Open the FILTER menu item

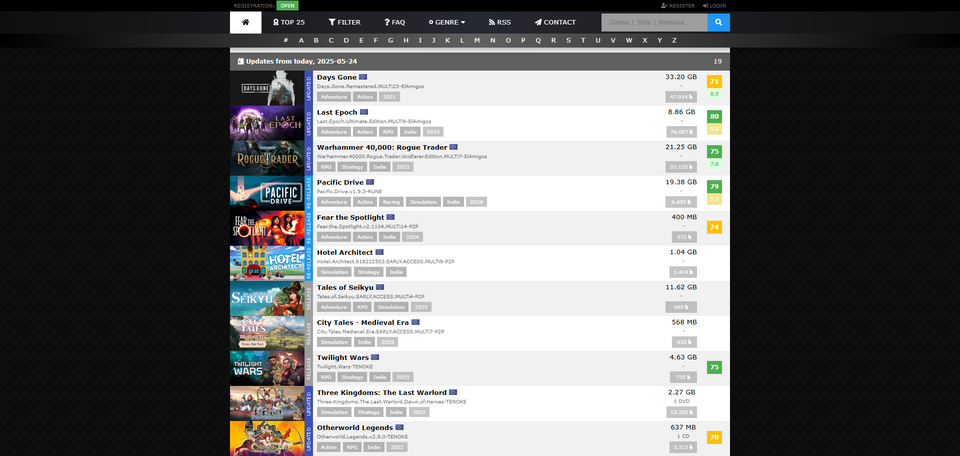(344, 23)
